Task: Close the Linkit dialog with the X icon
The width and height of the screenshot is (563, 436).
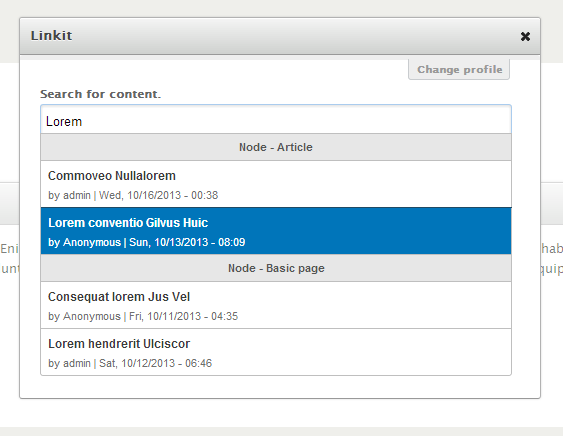Action: coord(525,36)
